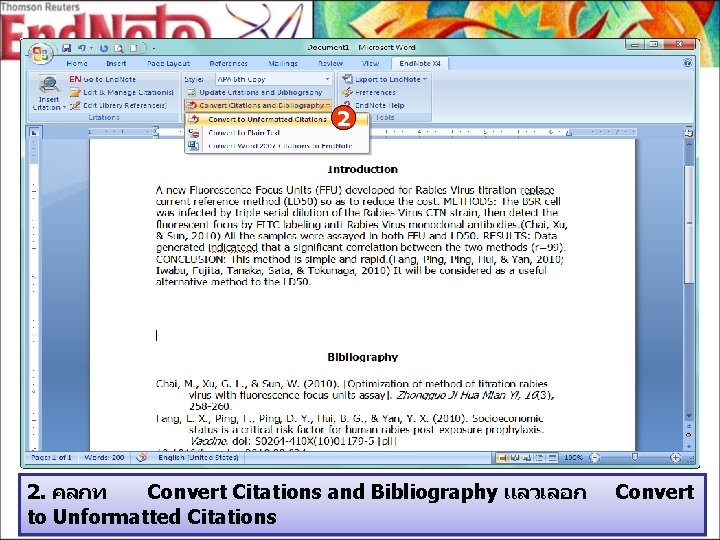The image size is (720, 540).
Task: Switch to Draft view
Action: tap(552, 458)
